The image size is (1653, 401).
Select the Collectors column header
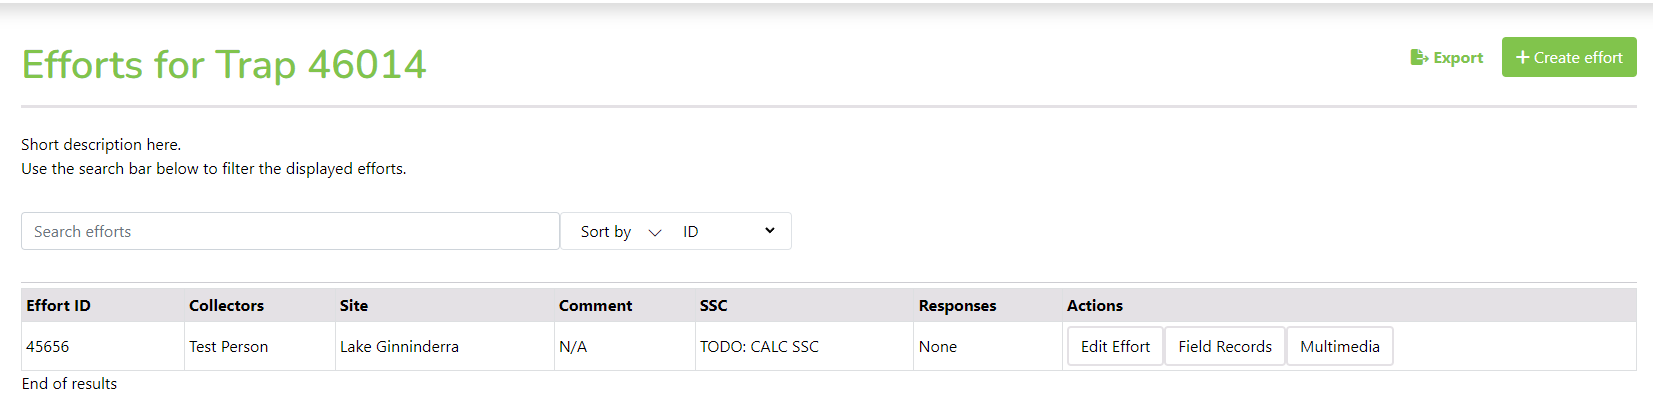coord(226,306)
